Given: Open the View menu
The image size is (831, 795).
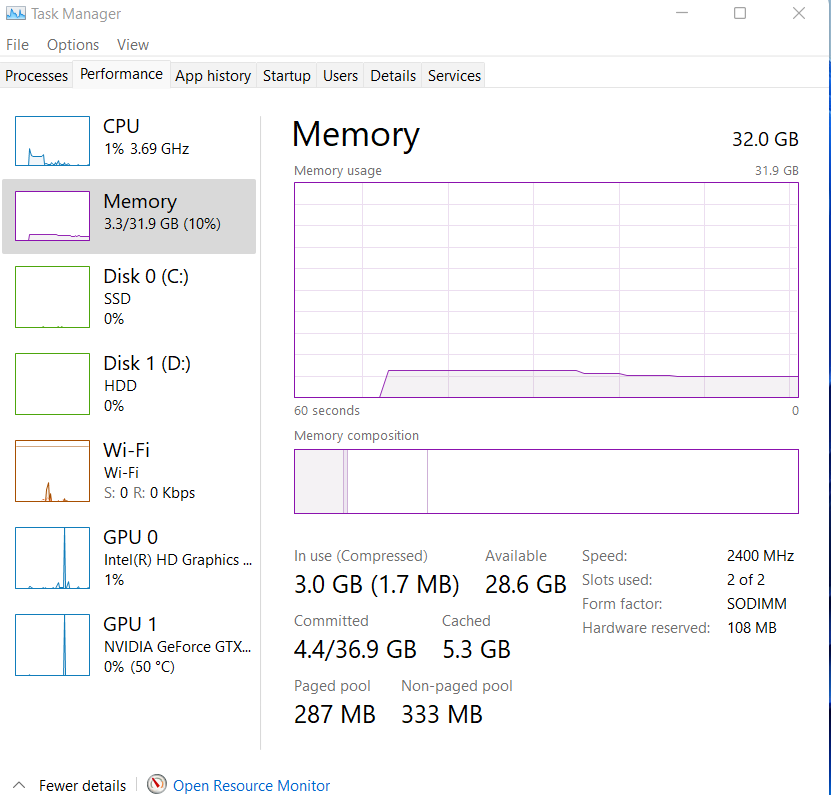Looking at the screenshot, I should pyautogui.click(x=133, y=45).
